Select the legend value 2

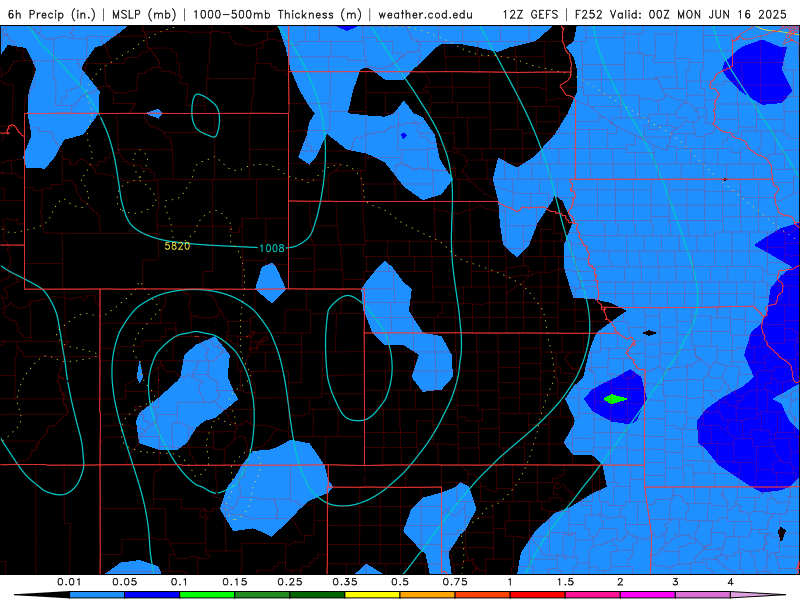[620, 582]
